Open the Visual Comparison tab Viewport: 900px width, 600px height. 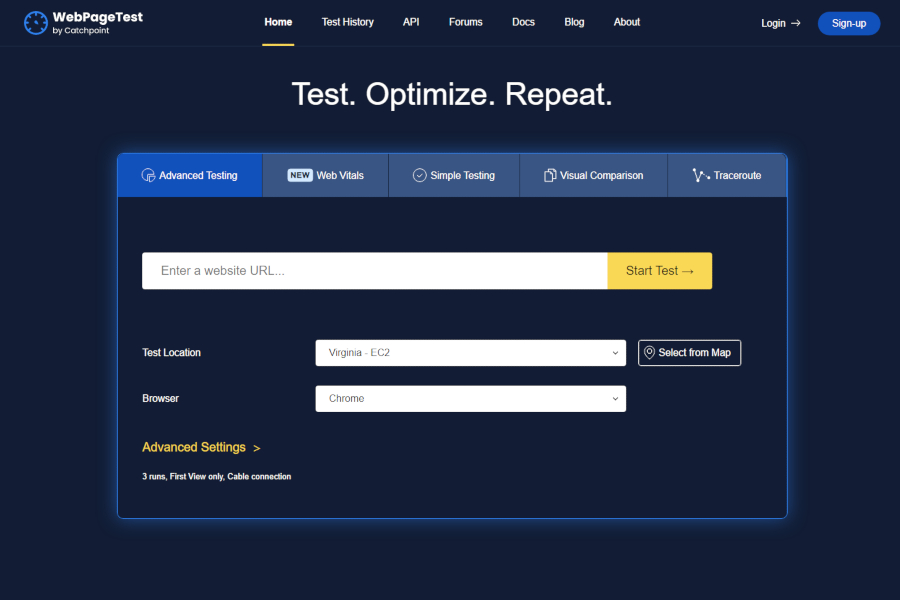click(593, 174)
